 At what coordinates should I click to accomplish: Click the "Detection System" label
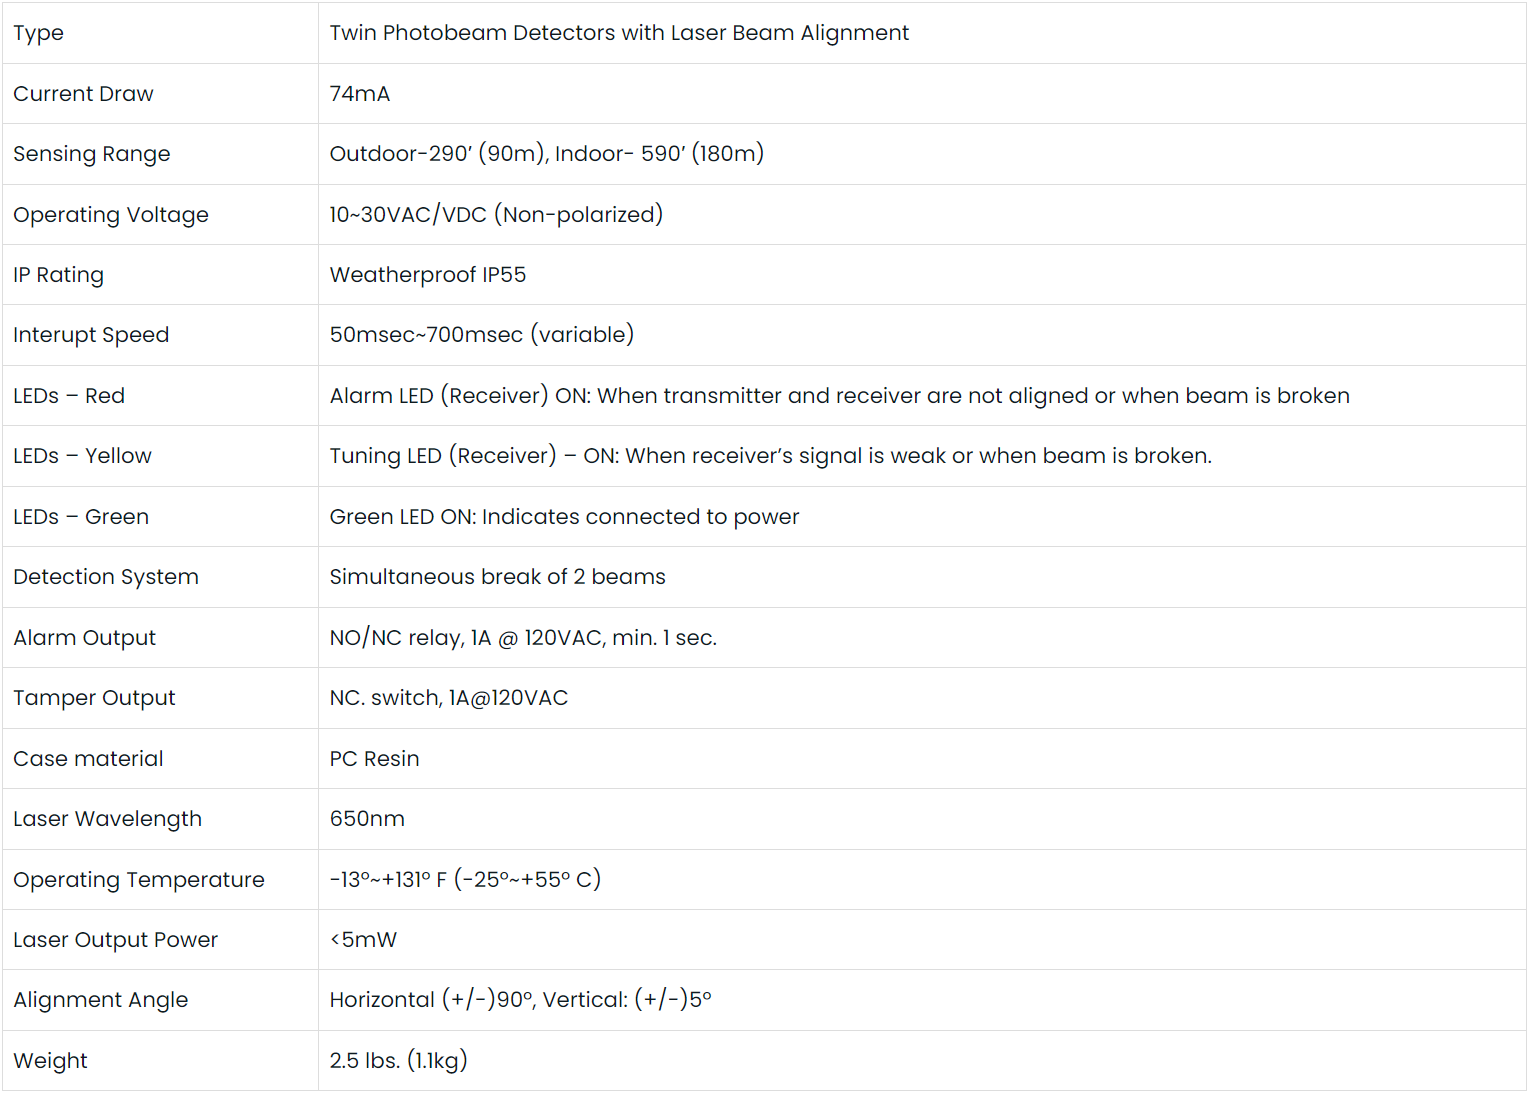pyautogui.click(x=106, y=577)
